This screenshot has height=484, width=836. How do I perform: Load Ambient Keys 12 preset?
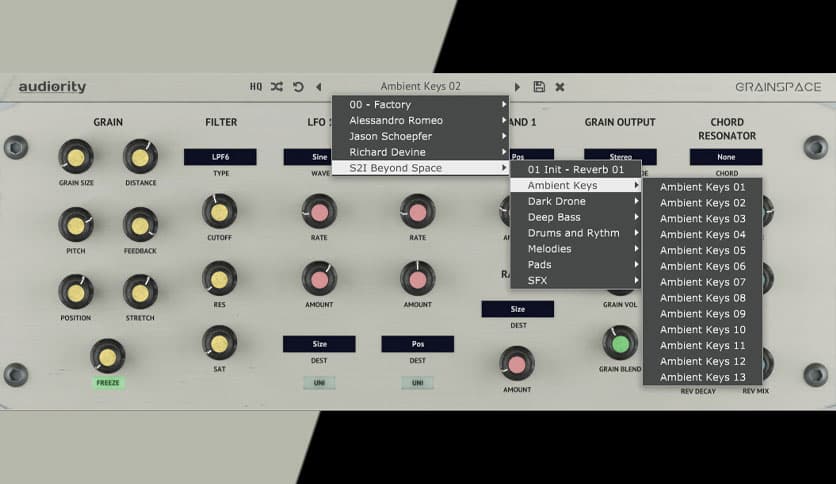coord(703,361)
